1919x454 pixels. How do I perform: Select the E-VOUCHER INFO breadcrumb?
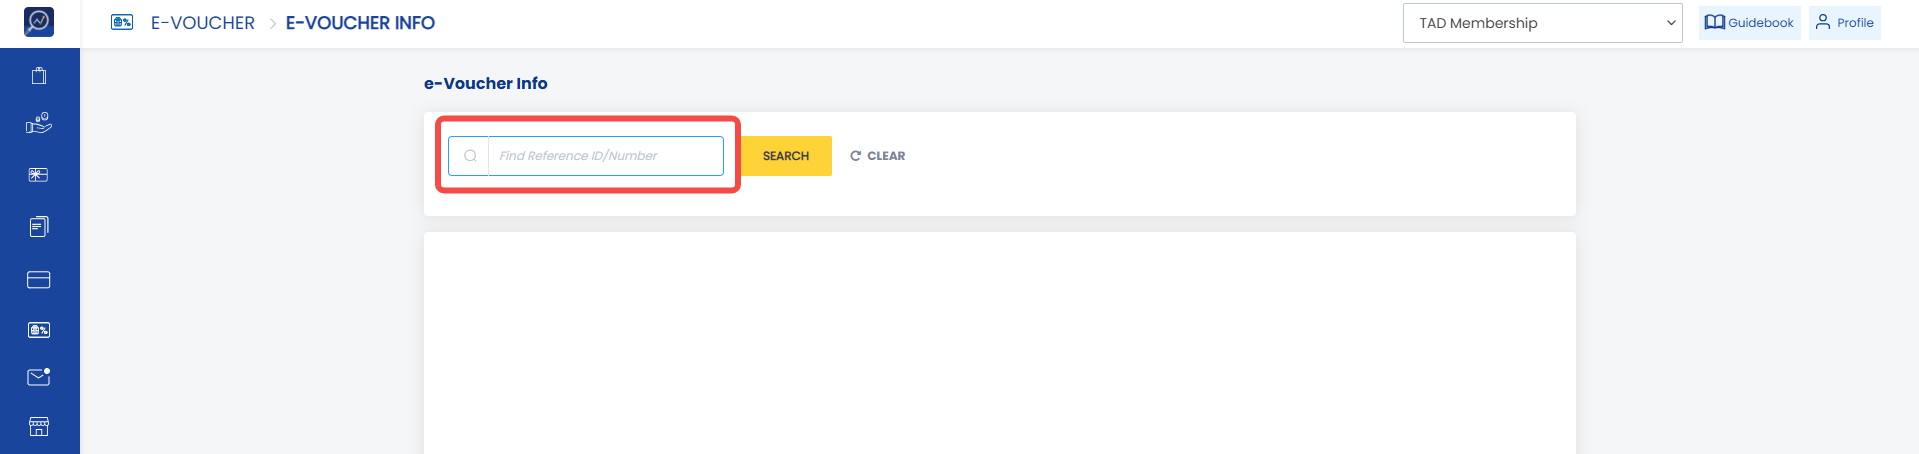[360, 23]
